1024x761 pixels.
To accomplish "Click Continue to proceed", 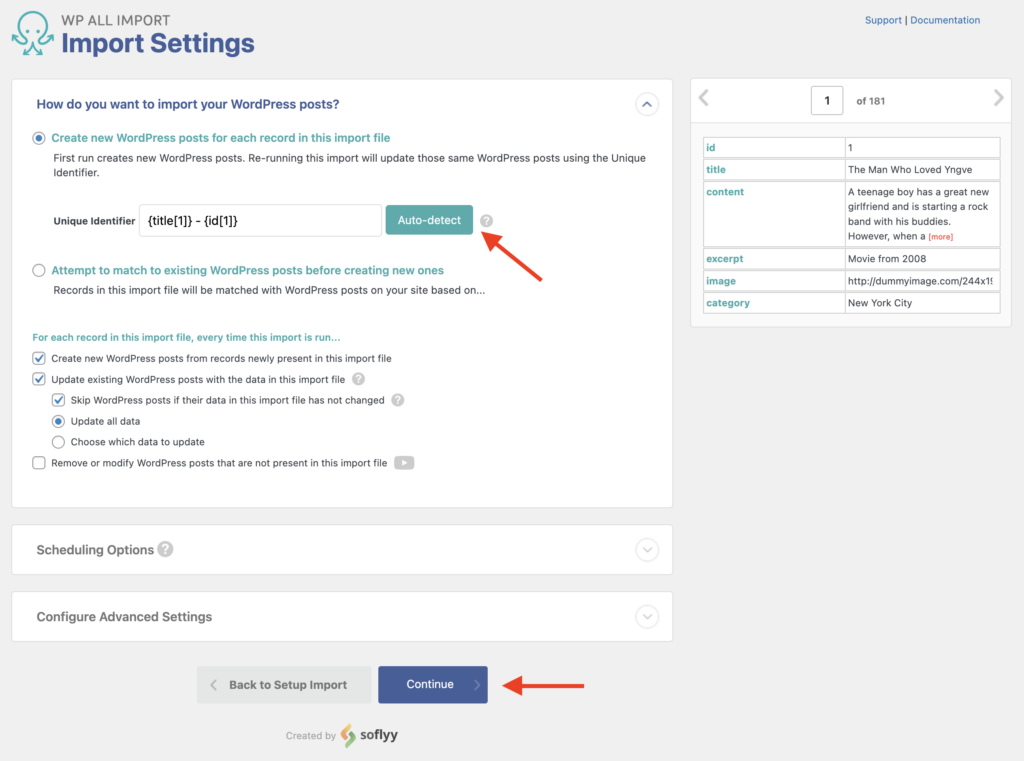I will pyautogui.click(x=432, y=684).
